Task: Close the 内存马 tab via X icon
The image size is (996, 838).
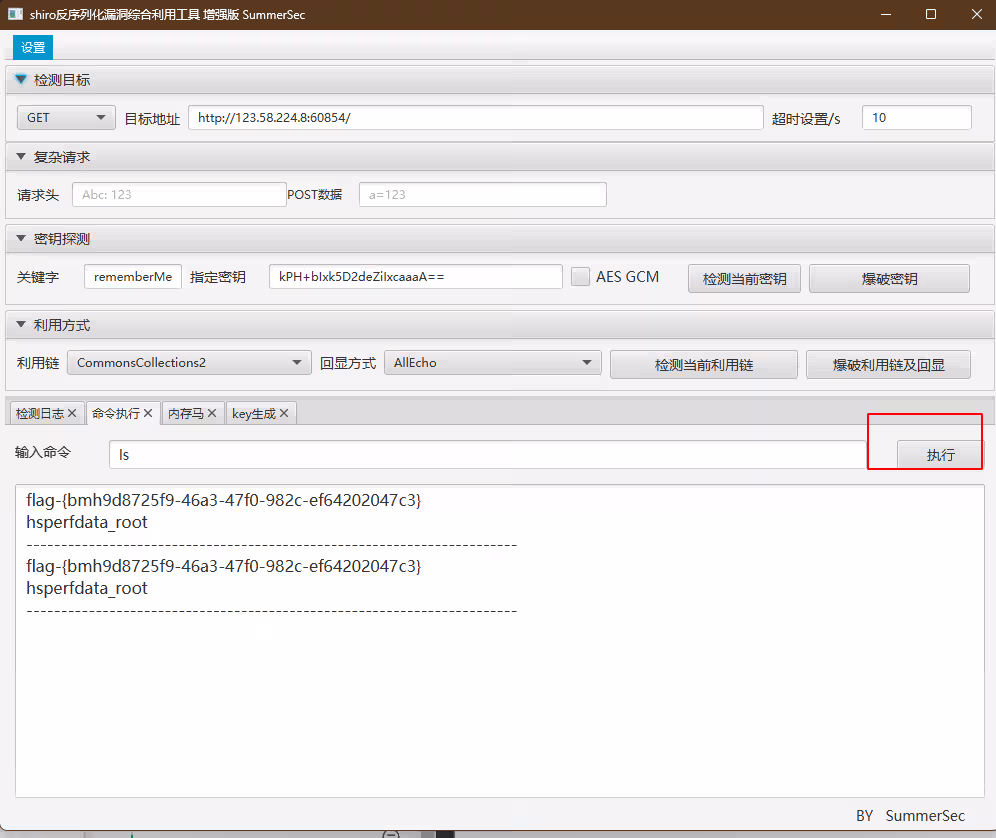Action: [212, 413]
